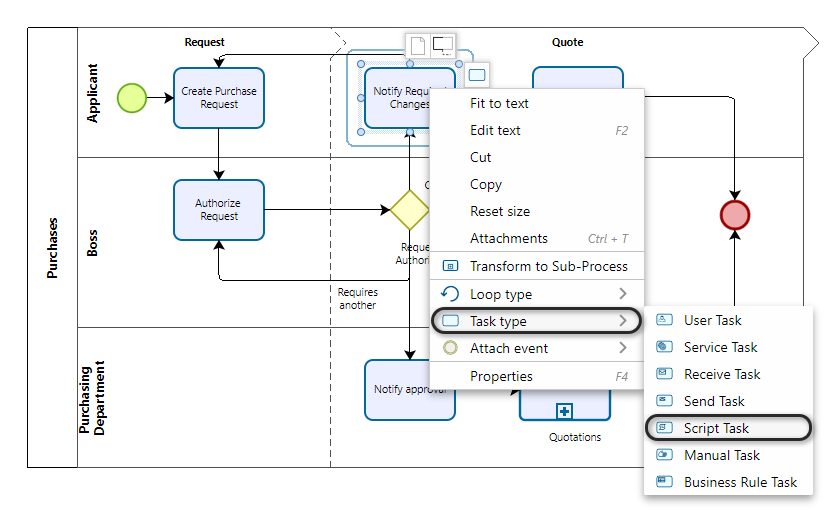This screenshot has width=831, height=510.
Task: Expand the Loop type submenu arrow
Action: pyautogui.click(x=623, y=294)
